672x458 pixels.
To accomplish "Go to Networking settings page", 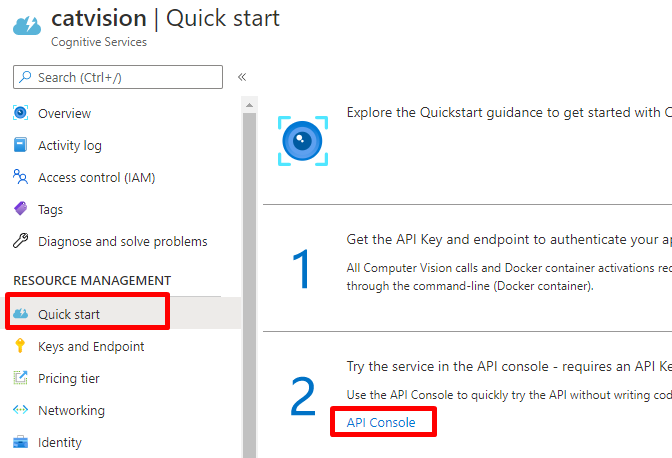I will tap(71, 410).
